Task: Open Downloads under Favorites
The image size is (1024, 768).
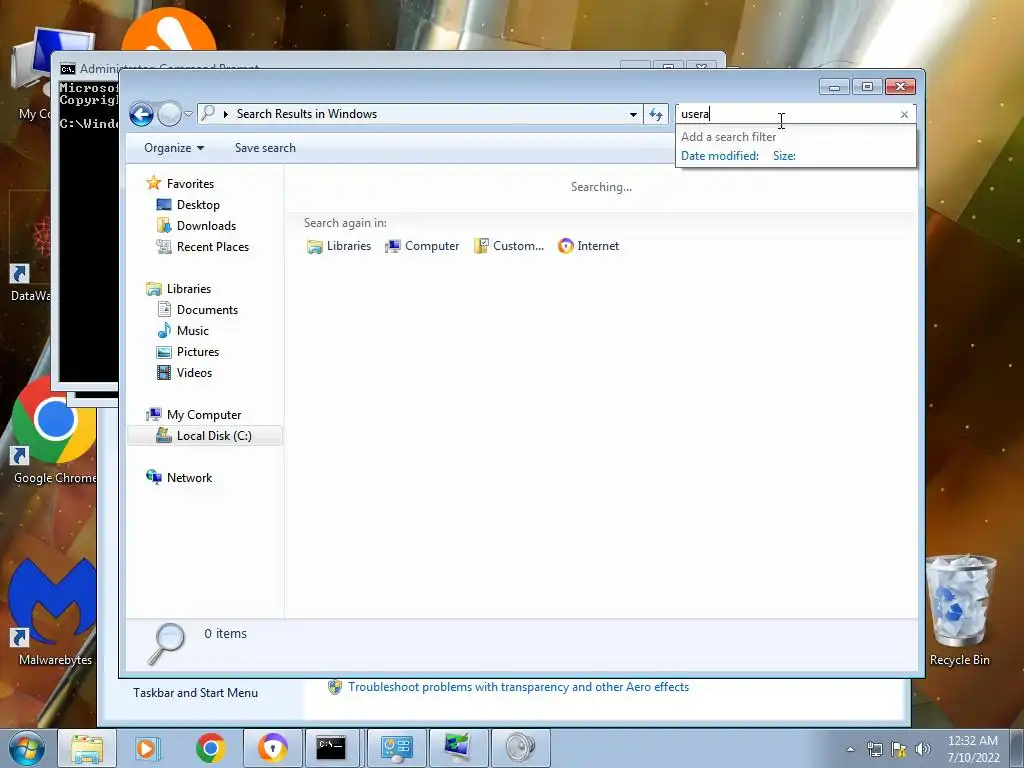Action: 206,226
